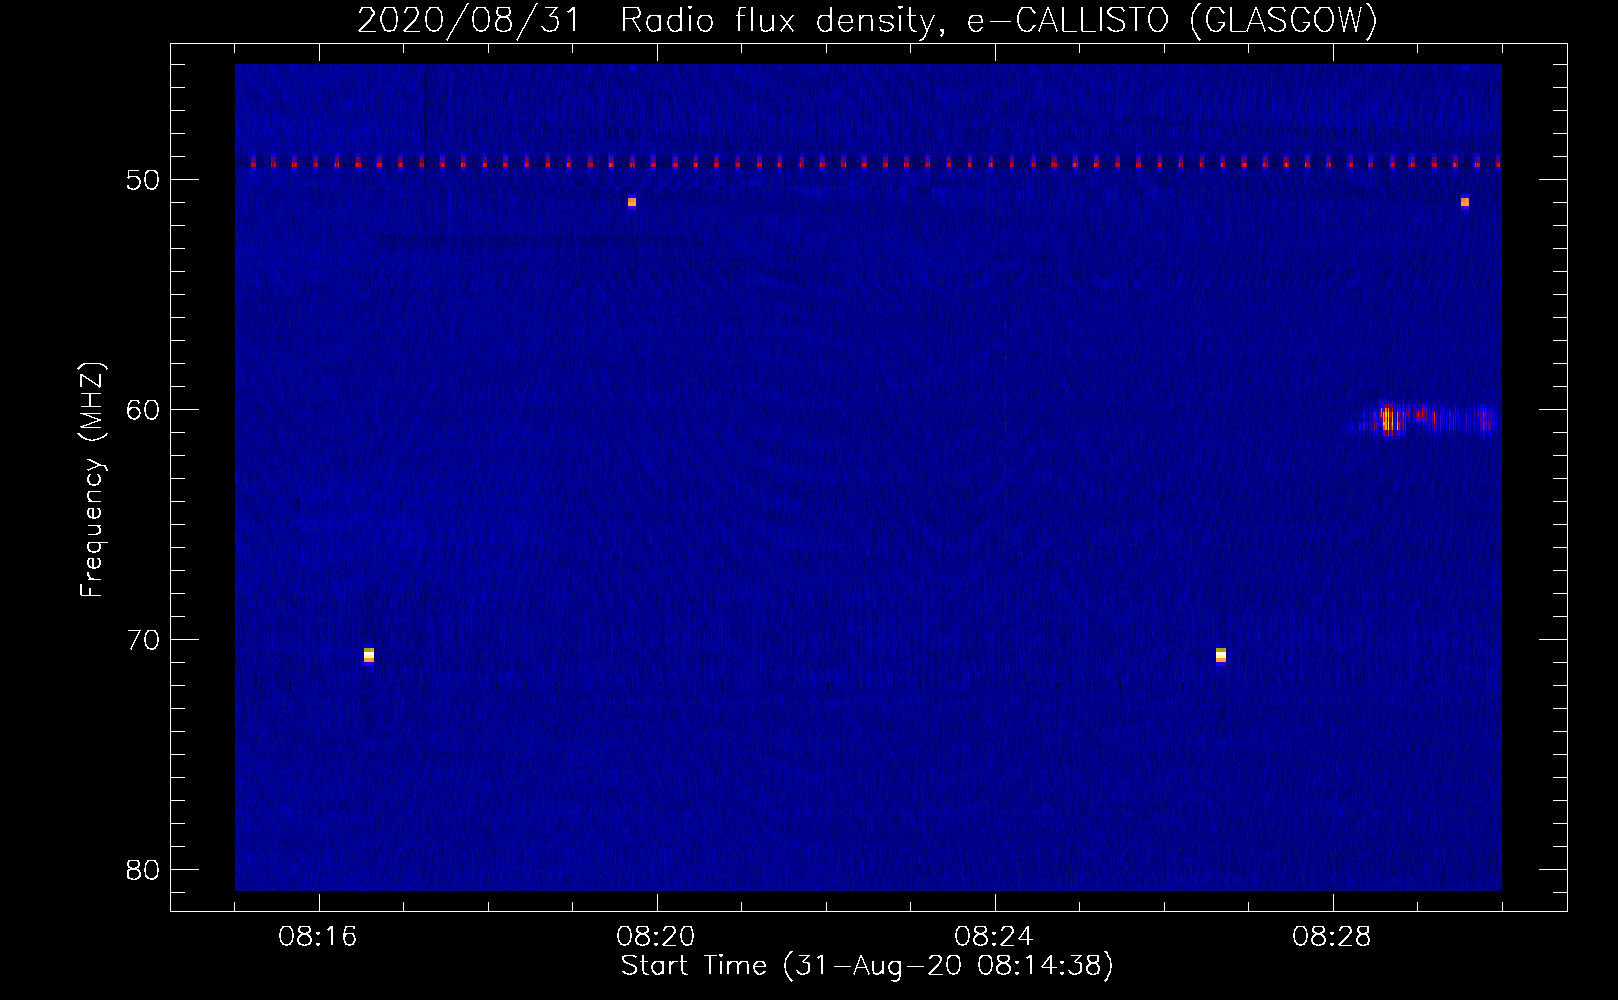1618x1000 pixels.
Task: Click the orange spot near 51 MHz at 08:20
Action: [x=632, y=202]
